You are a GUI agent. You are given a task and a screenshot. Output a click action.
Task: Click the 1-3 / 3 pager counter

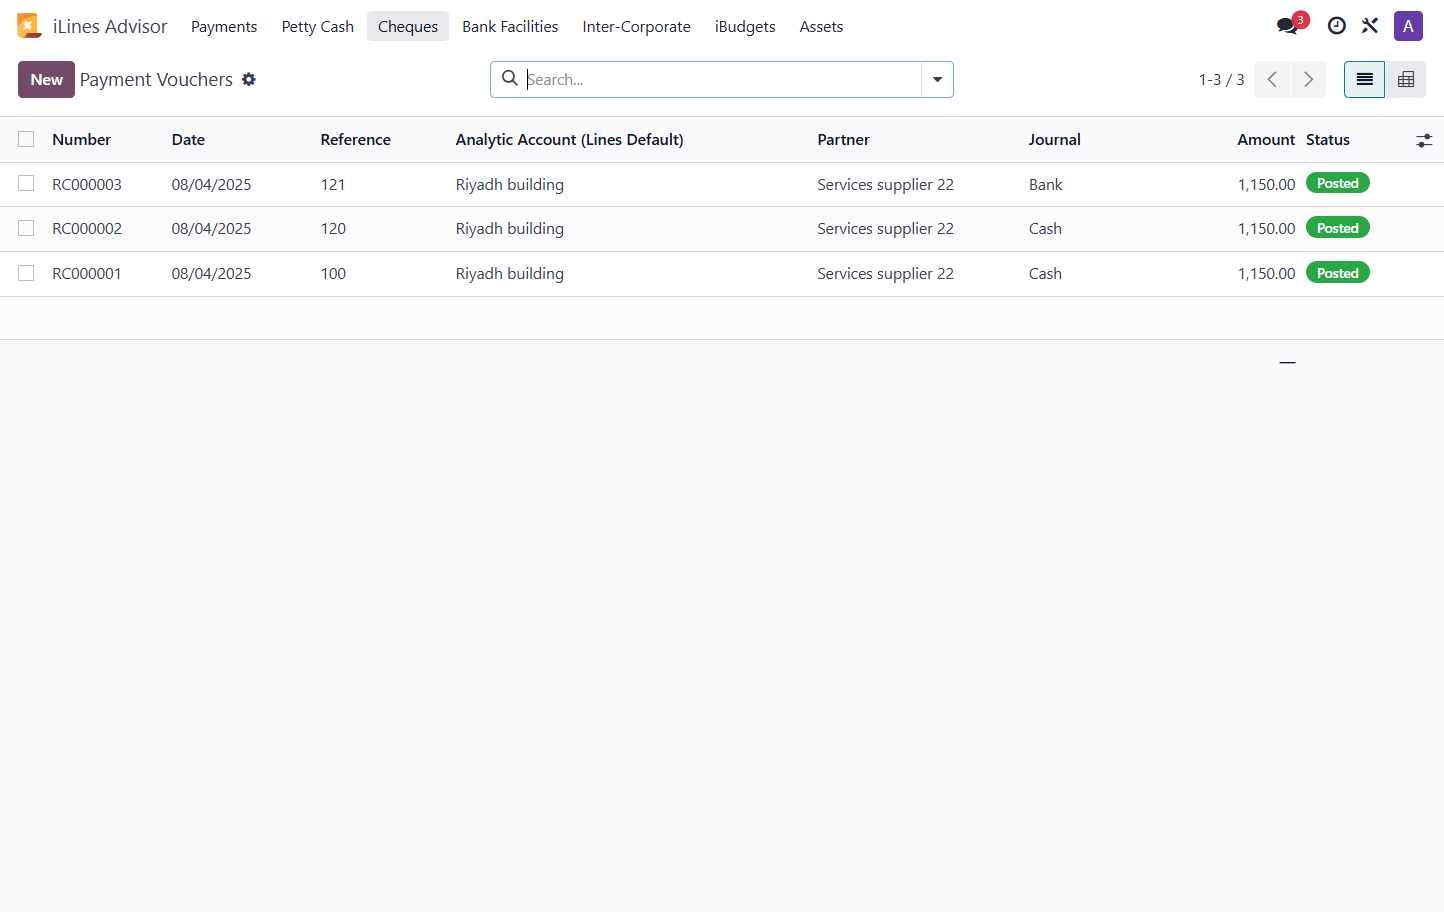pos(1221,79)
